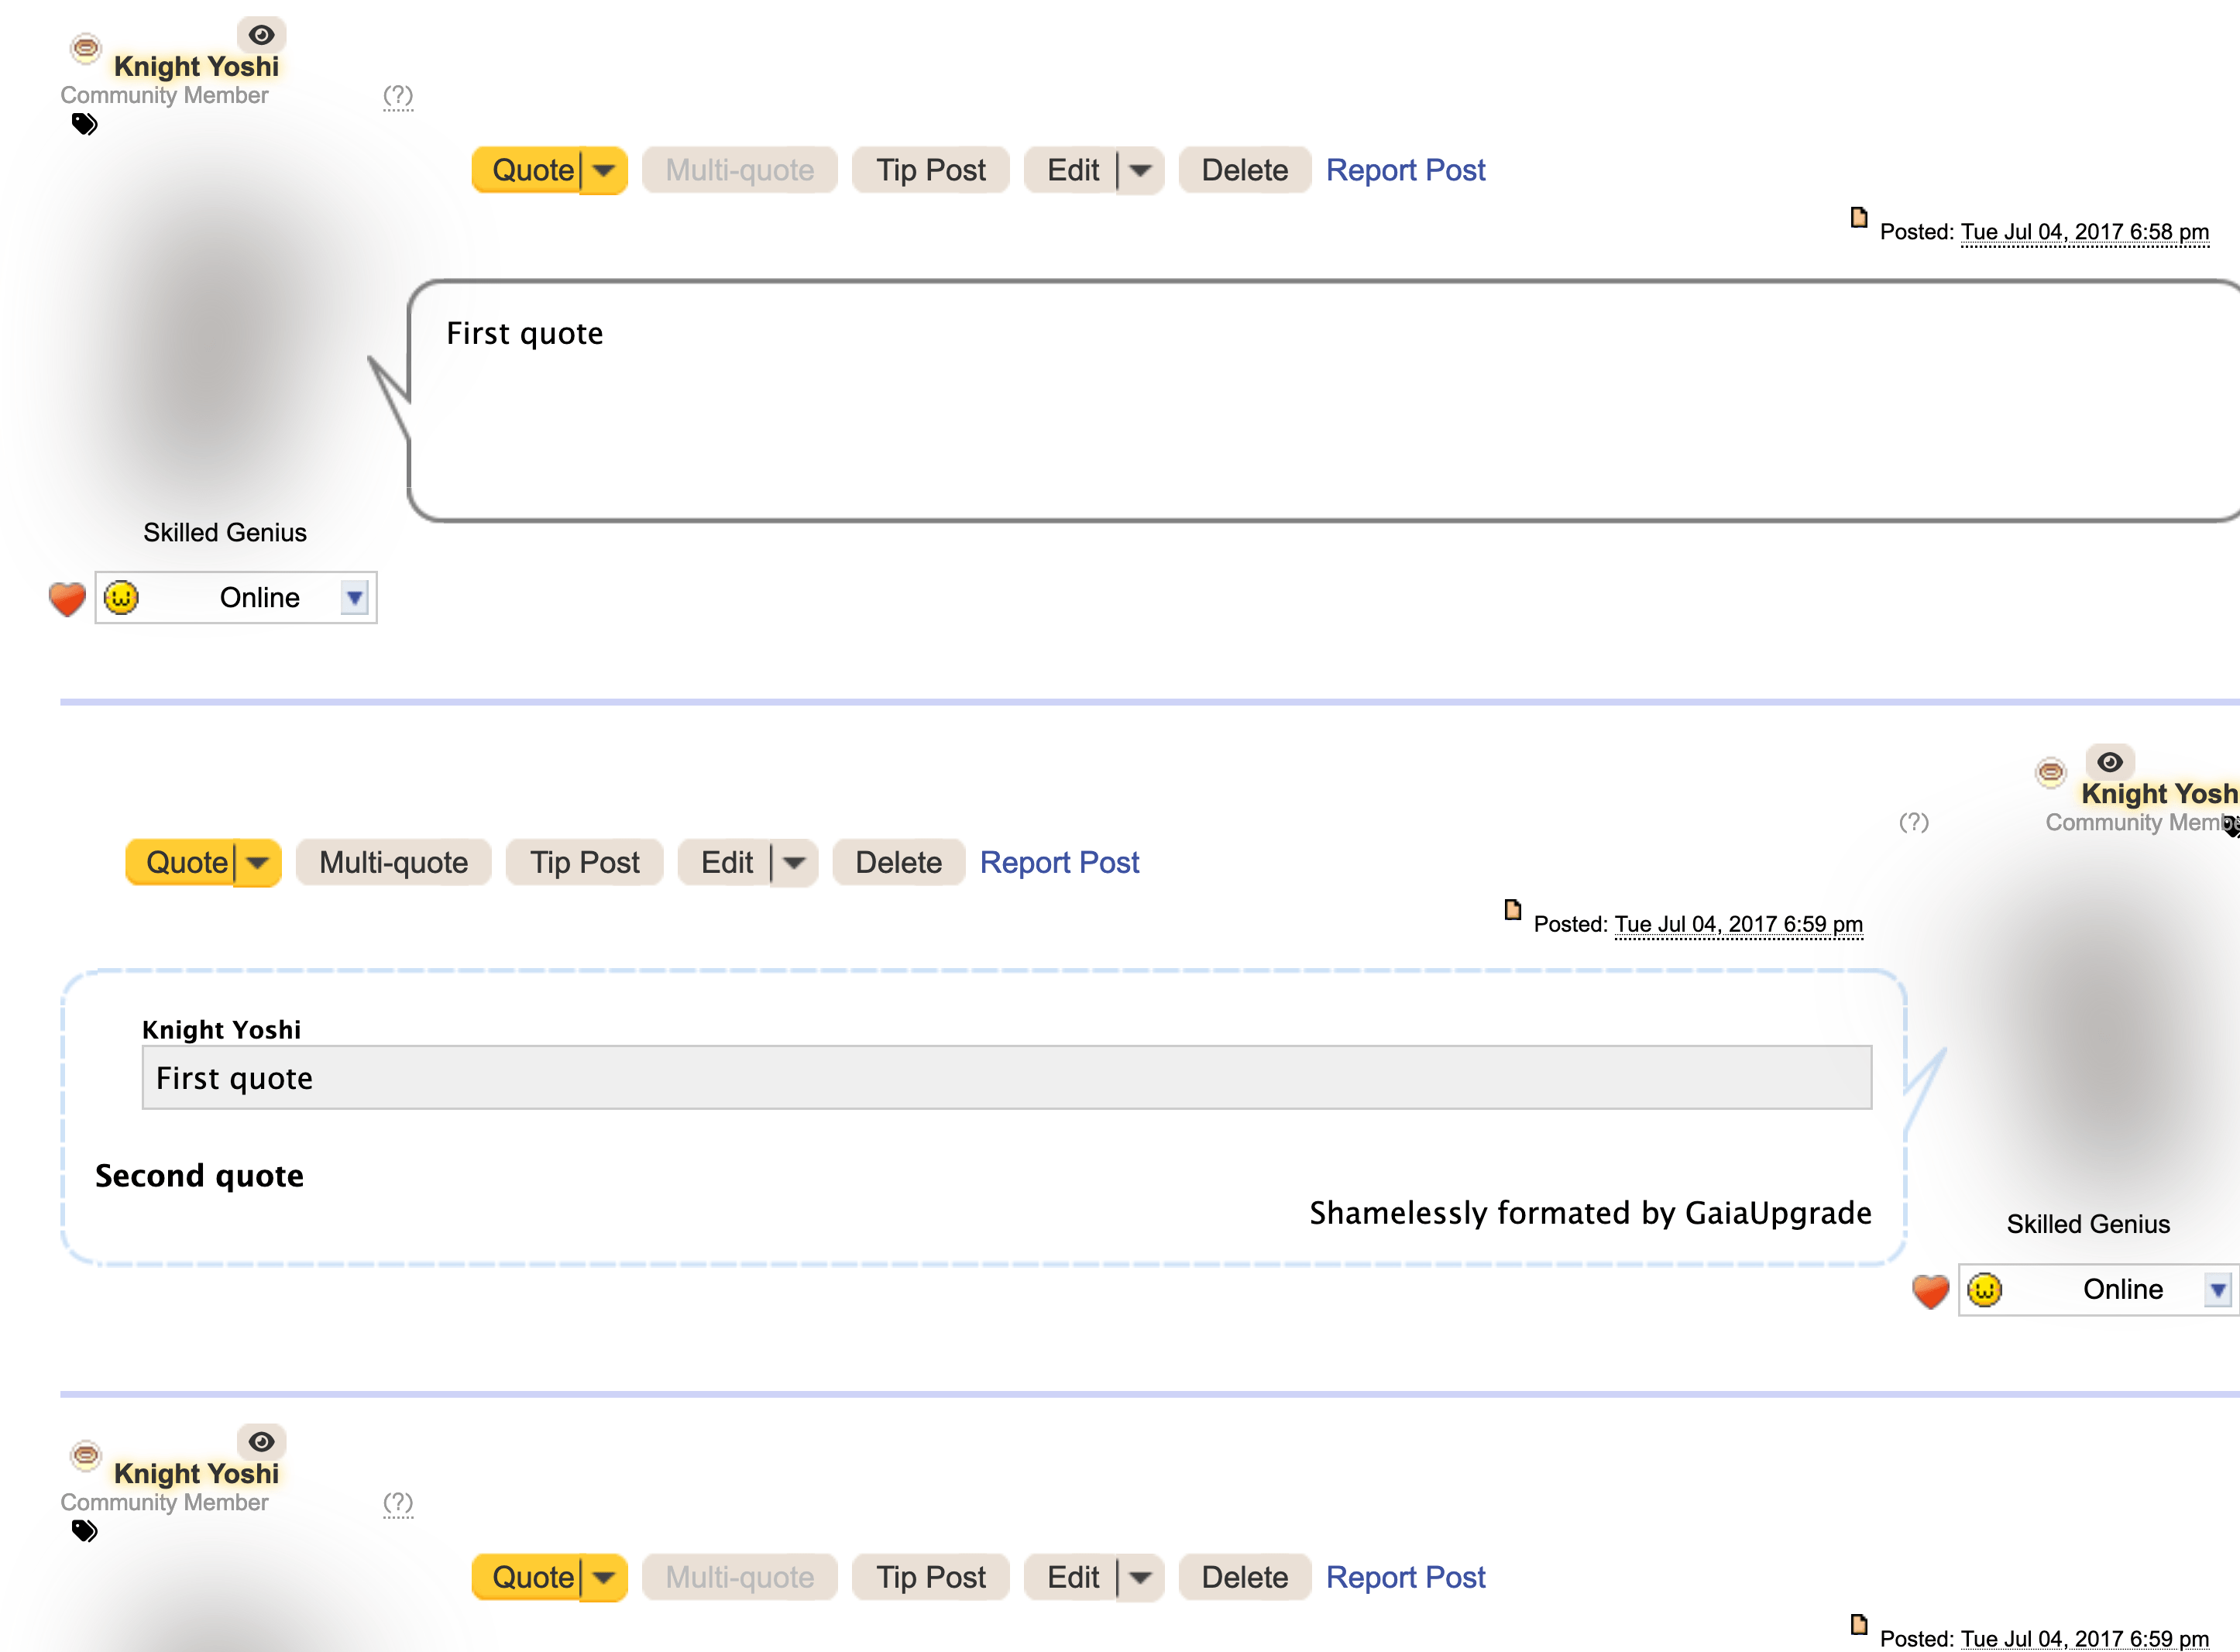Click the post page icon beside second post date

[x=1512, y=910]
